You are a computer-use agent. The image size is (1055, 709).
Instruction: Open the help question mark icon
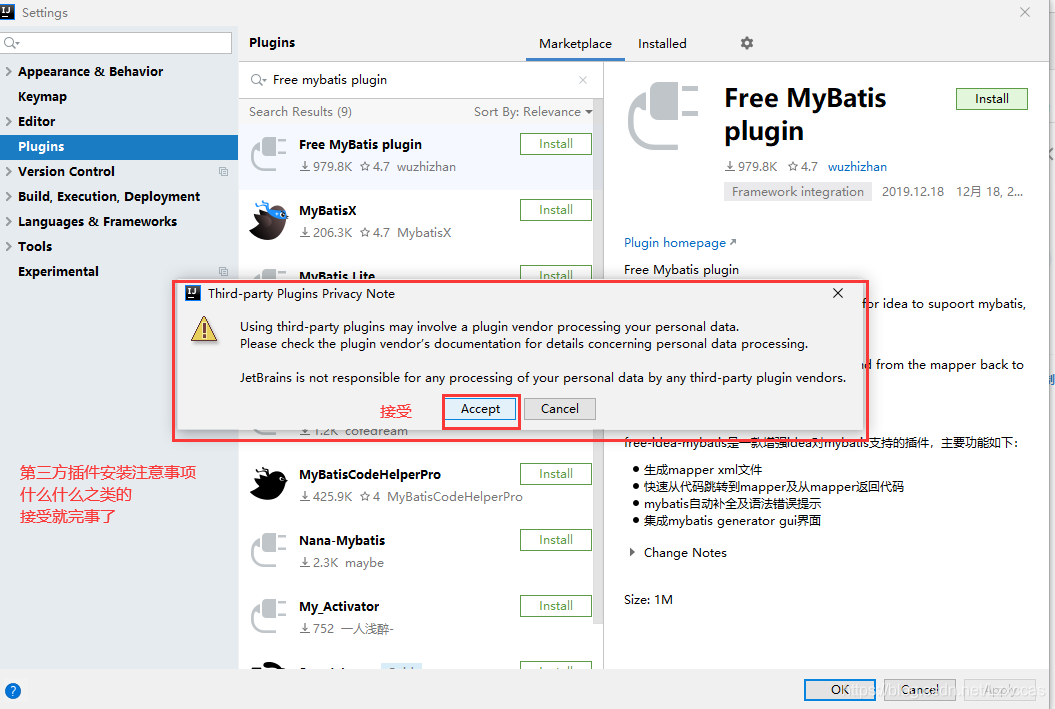point(13,691)
